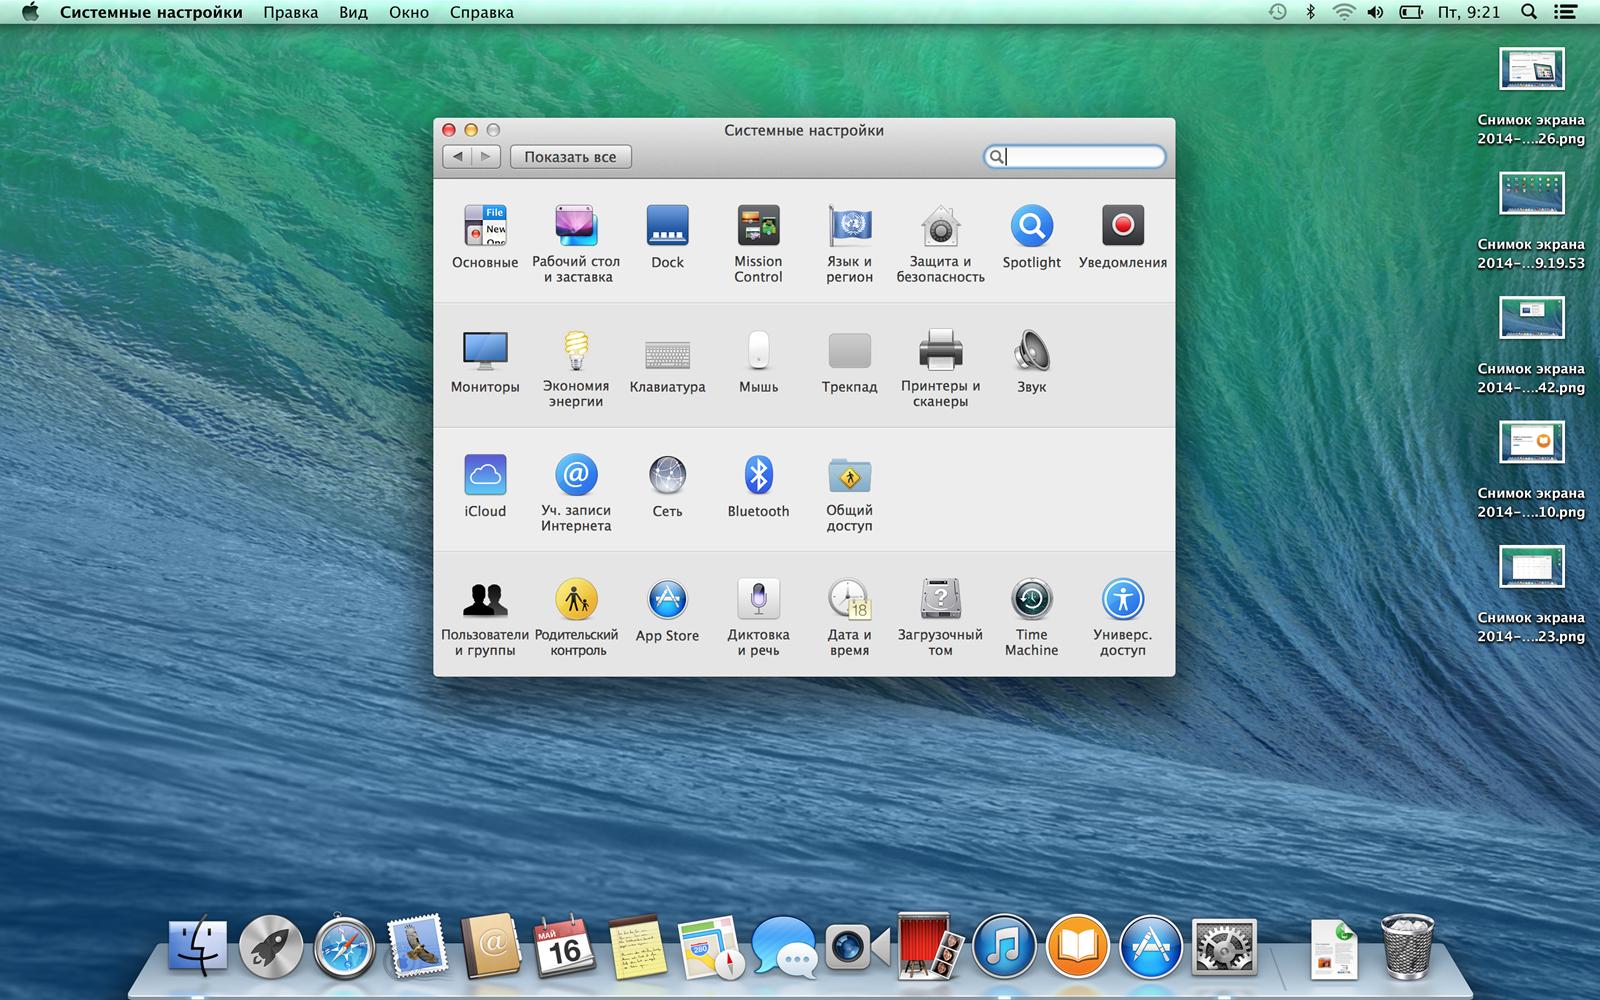Open the Окно menu
Image resolution: width=1600 pixels, height=1000 pixels.
(x=408, y=13)
